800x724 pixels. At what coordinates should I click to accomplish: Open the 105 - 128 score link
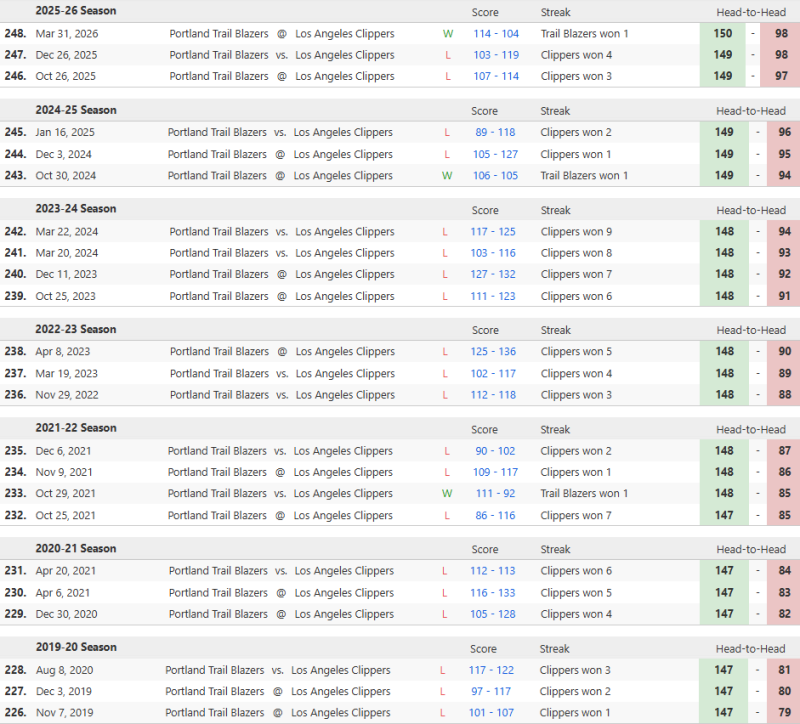click(492, 615)
